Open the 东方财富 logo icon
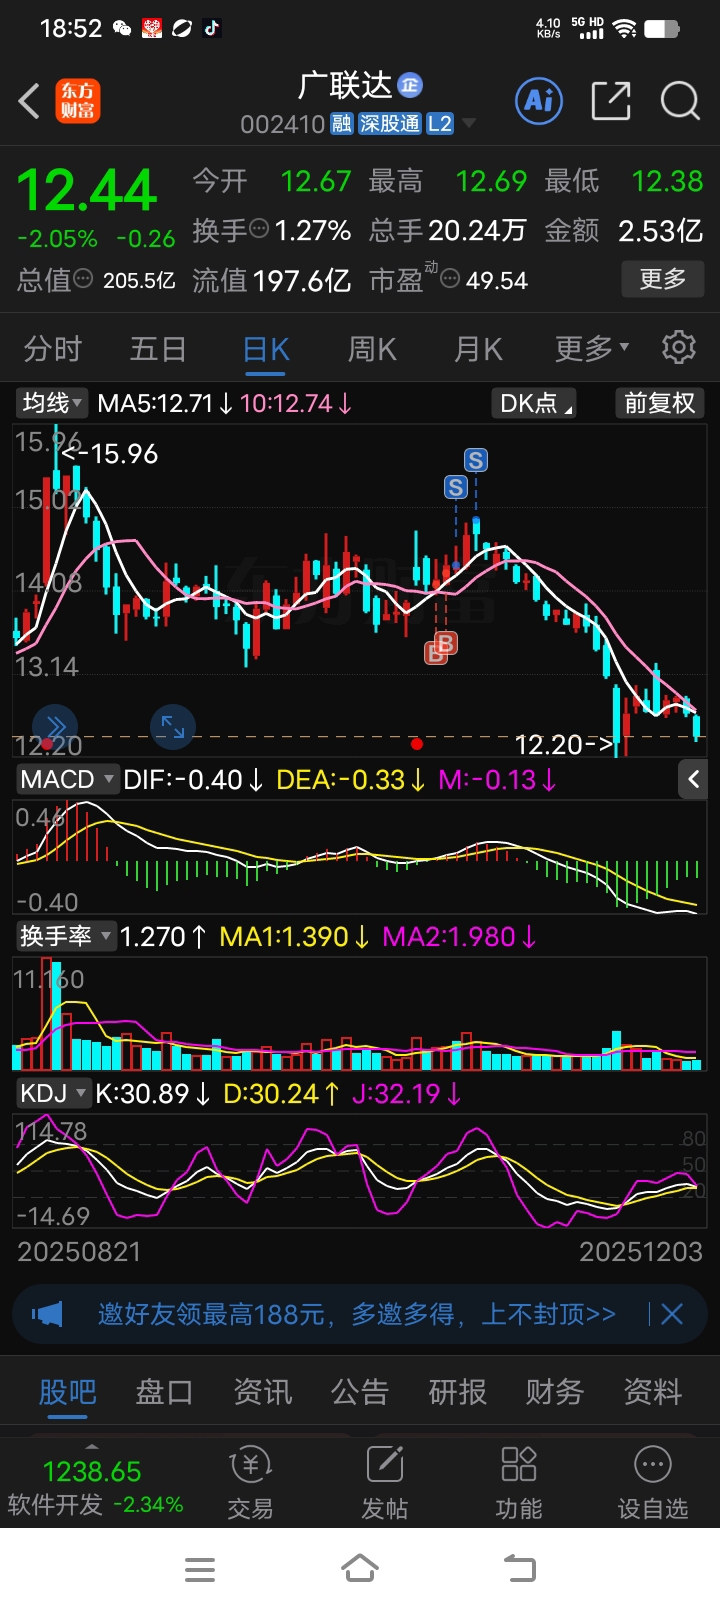720x1612 pixels. (x=78, y=101)
